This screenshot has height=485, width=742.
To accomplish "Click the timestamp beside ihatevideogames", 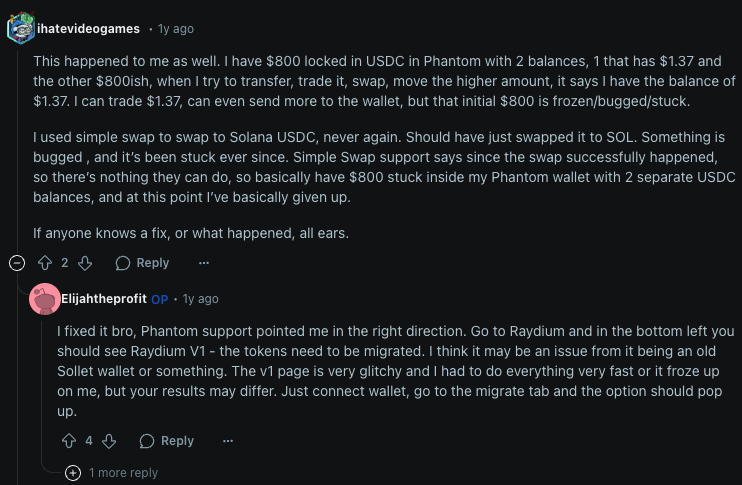I will [x=176, y=29].
